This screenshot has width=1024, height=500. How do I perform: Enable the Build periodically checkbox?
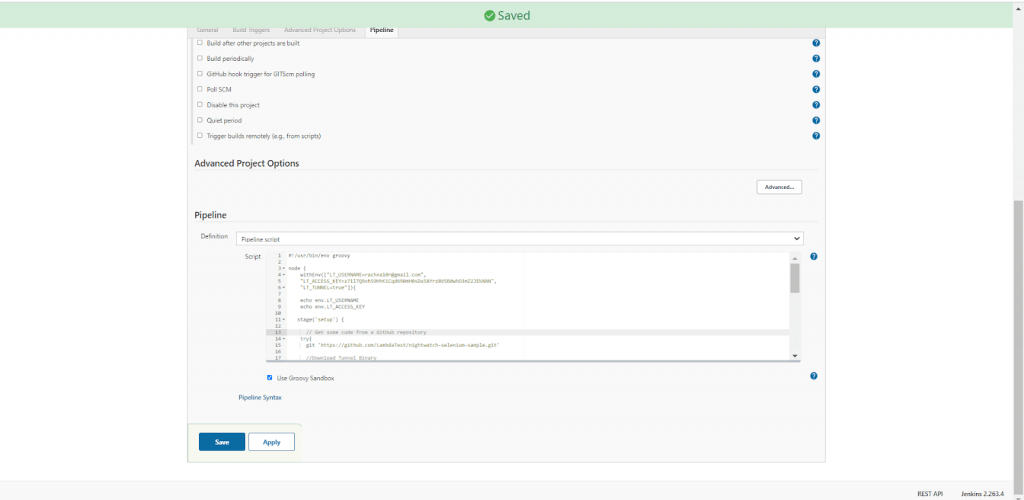[x=199, y=59]
